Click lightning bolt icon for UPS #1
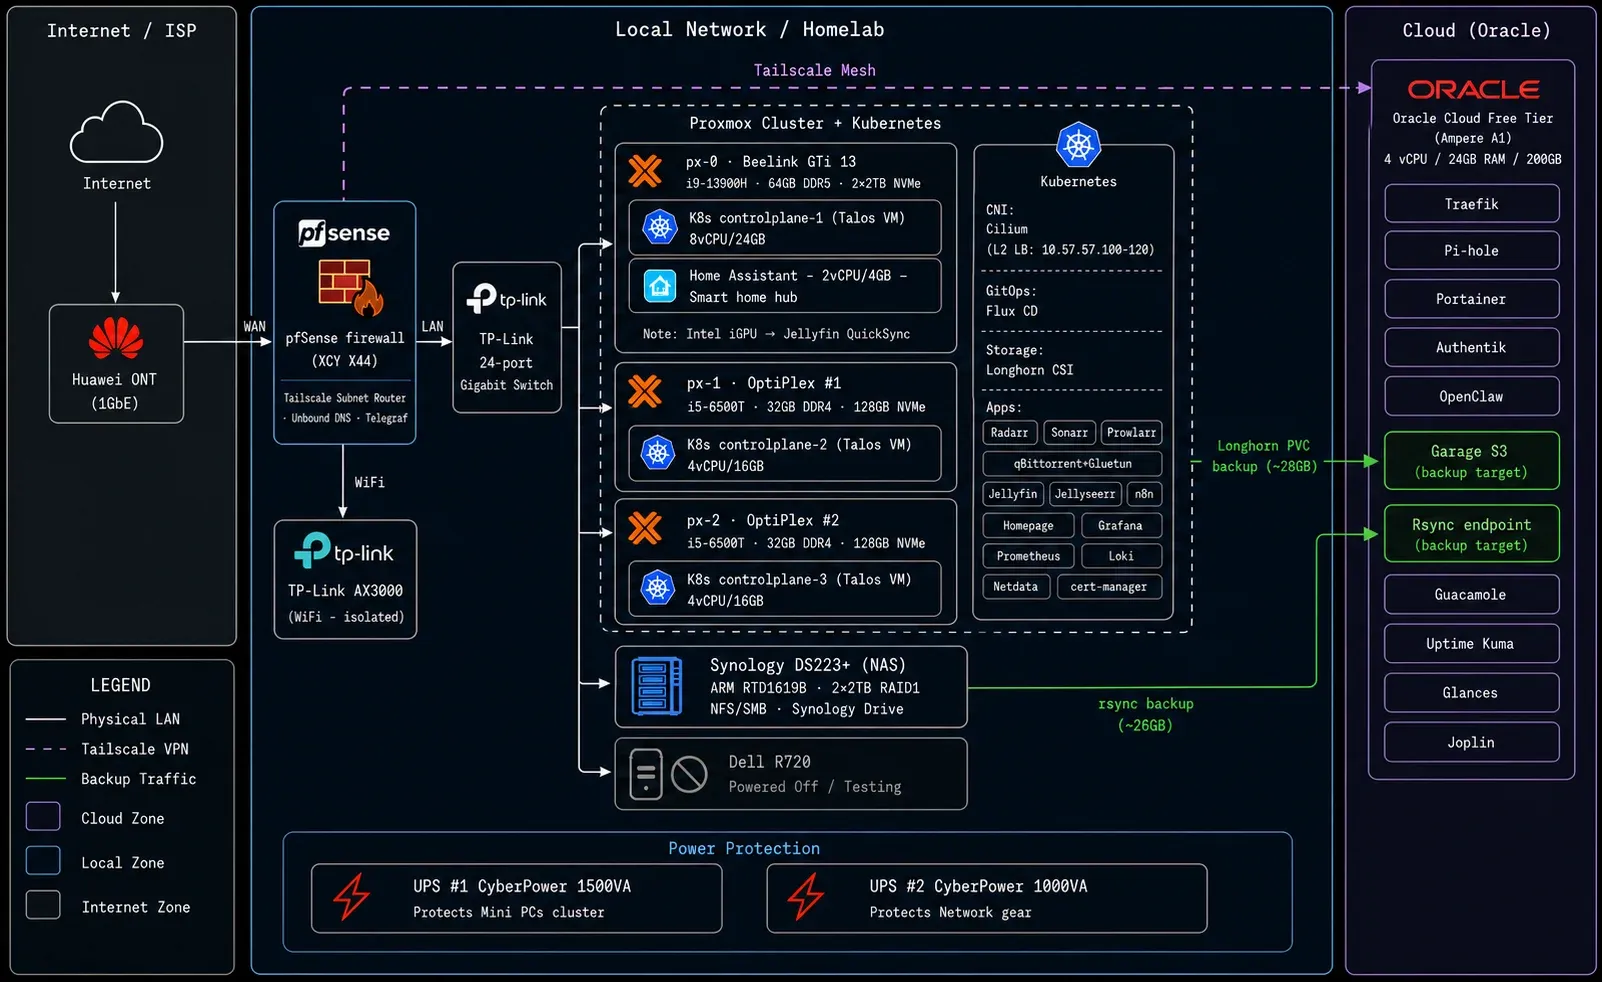The height and width of the screenshot is (982, 1602). coord(351,896)
